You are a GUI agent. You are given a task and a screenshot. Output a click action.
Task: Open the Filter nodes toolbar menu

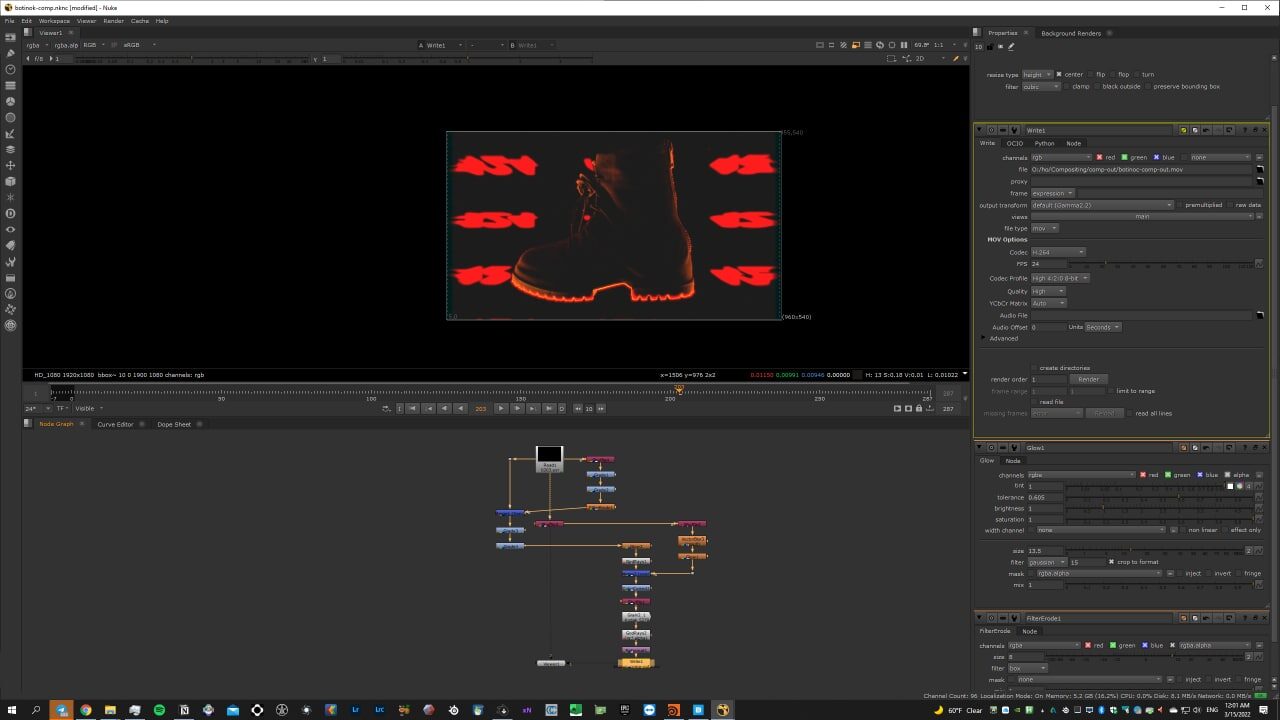pos(11,117)
